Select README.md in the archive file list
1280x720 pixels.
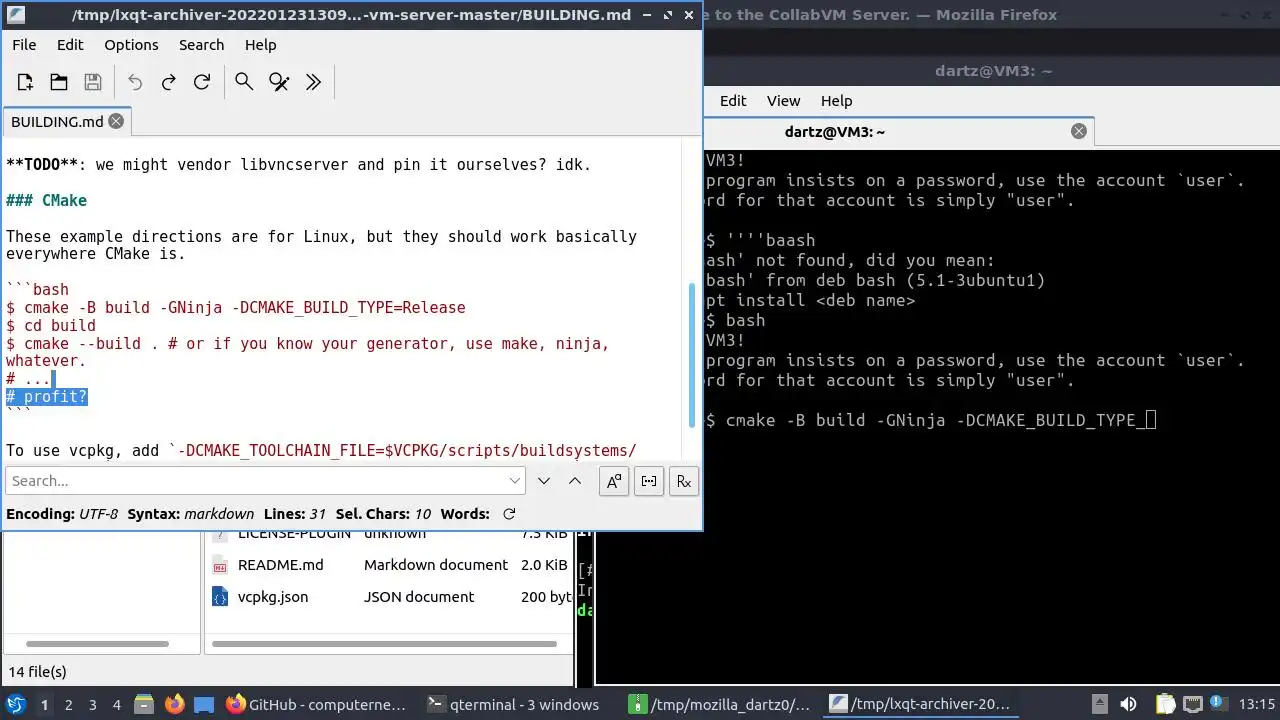pos(281,565)
